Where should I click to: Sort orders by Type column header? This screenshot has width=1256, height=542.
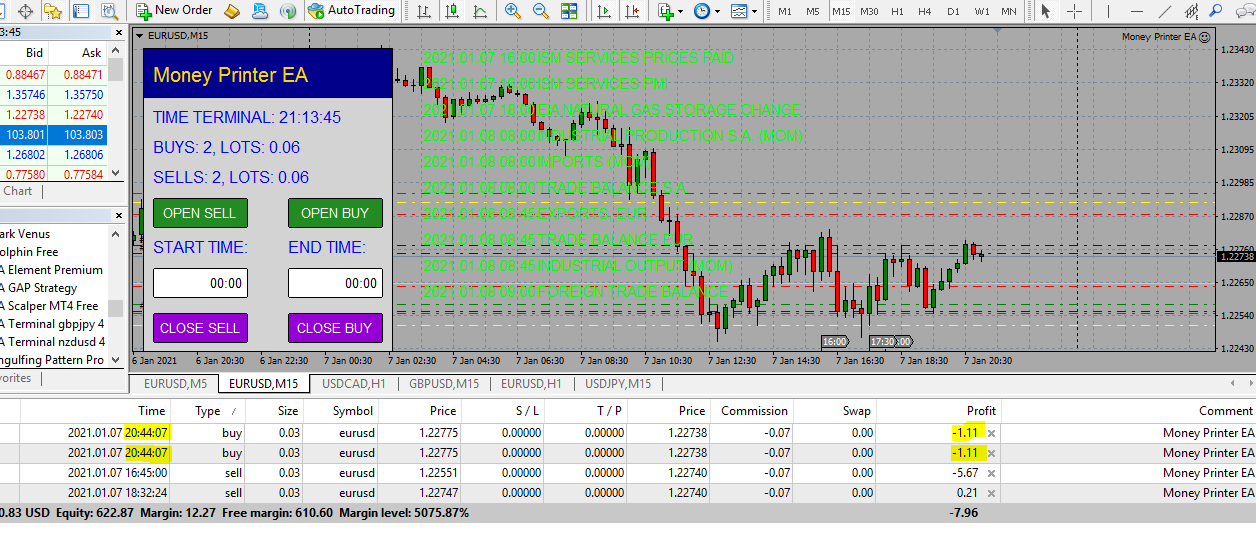click(x=208, y=411)
